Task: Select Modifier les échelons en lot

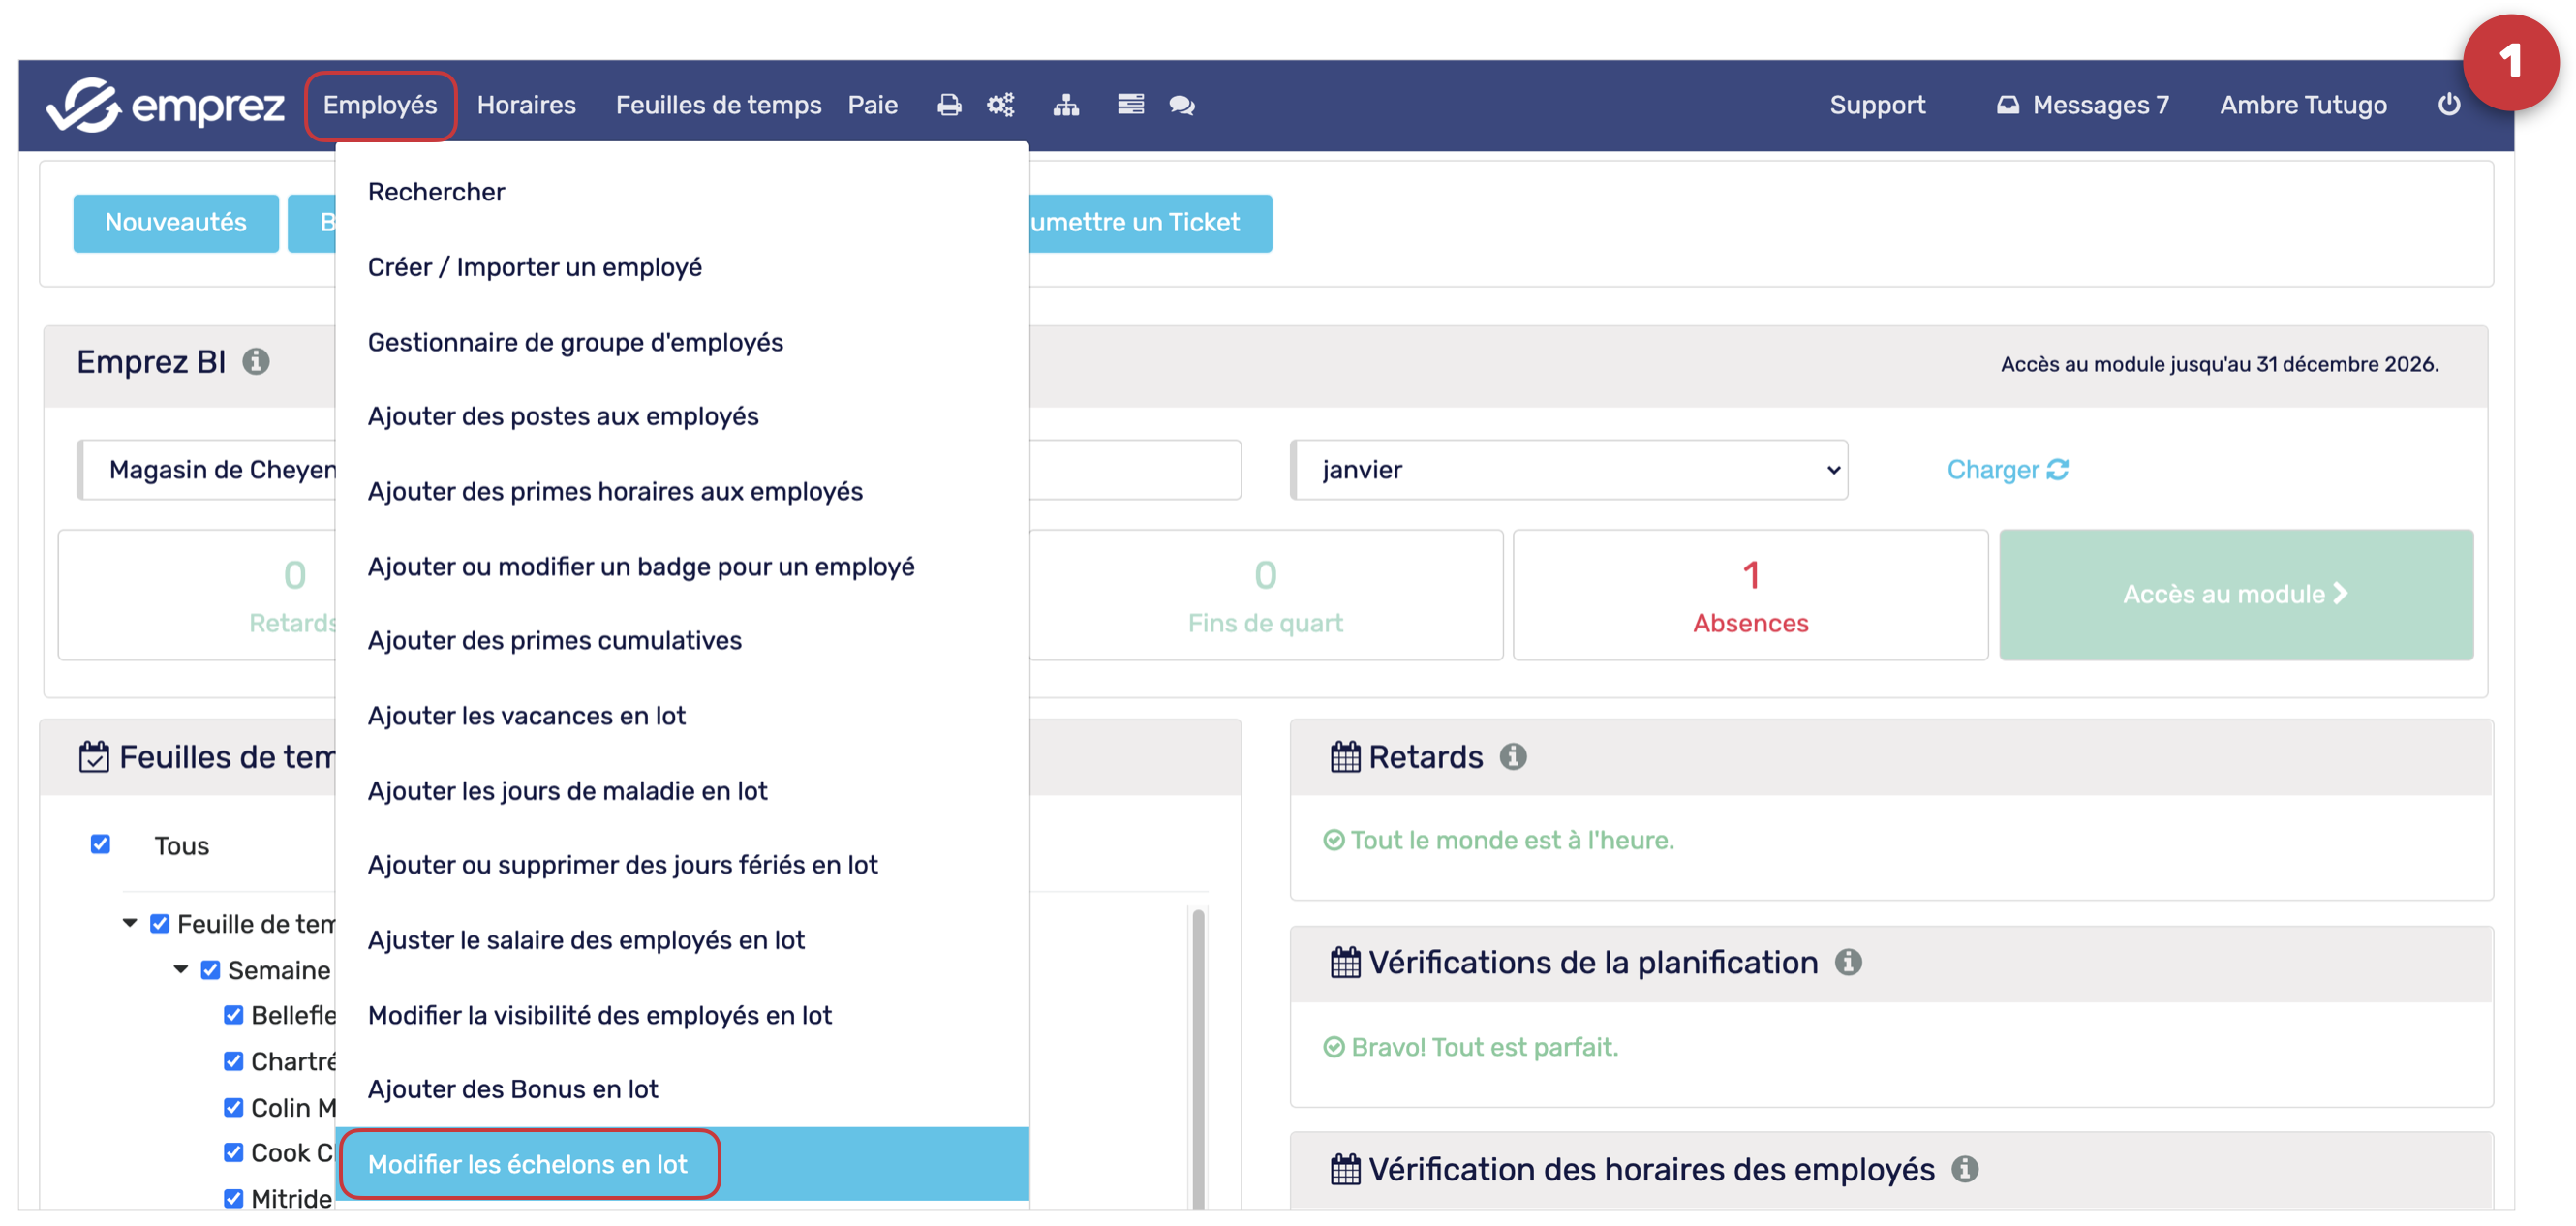Action: tap(528, 1164)
